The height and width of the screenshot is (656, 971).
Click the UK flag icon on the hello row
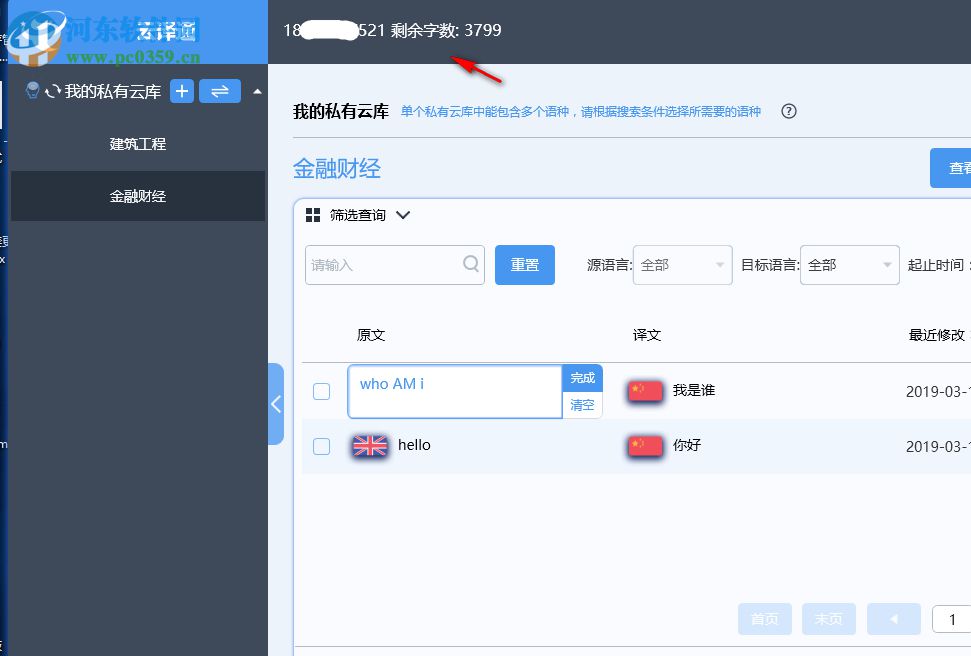(x=369, y=446)
